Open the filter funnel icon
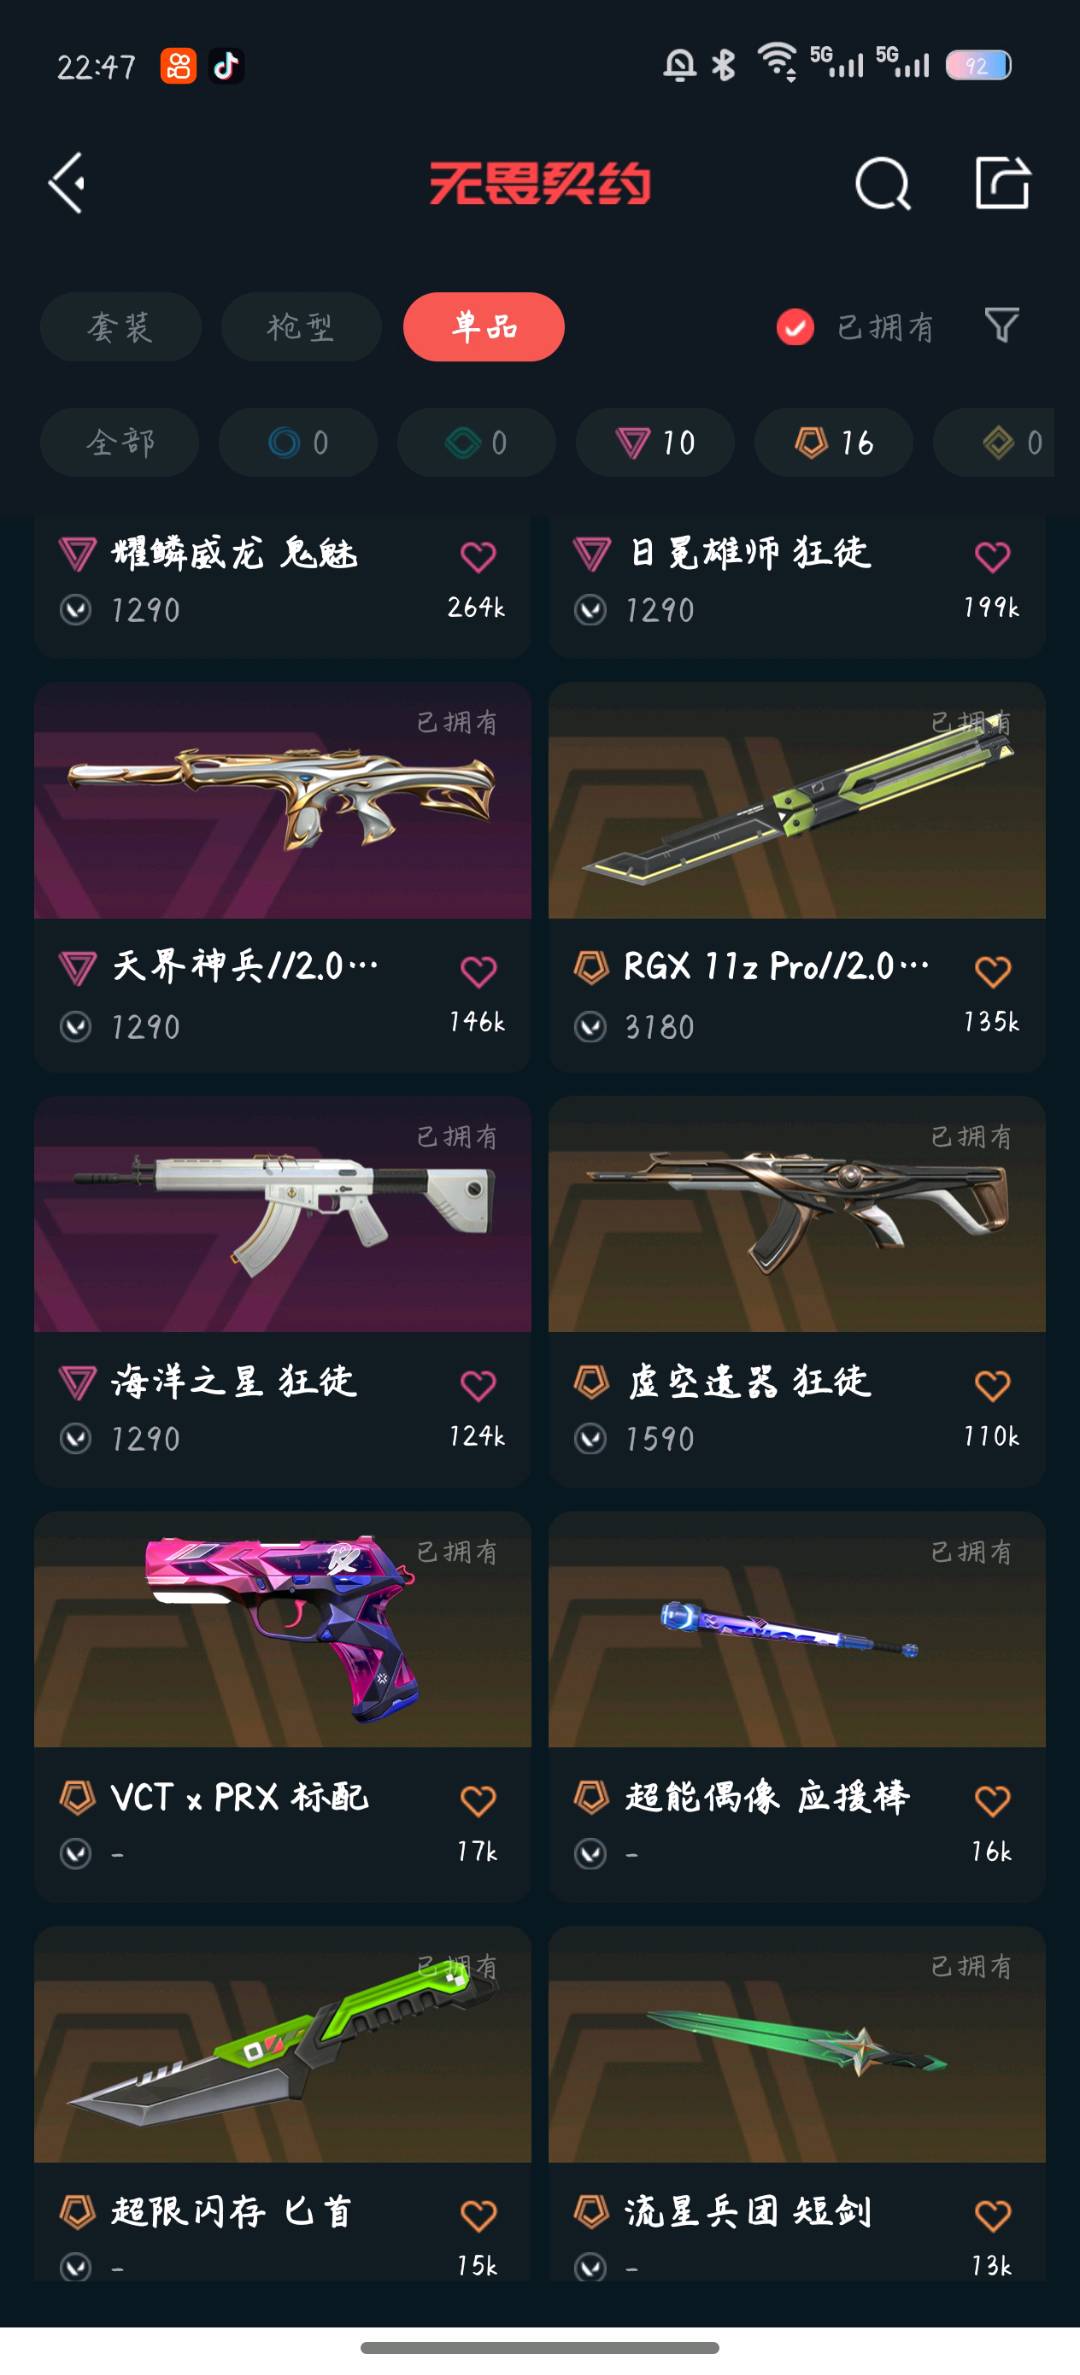1080x2375 pixels. 1002,325
